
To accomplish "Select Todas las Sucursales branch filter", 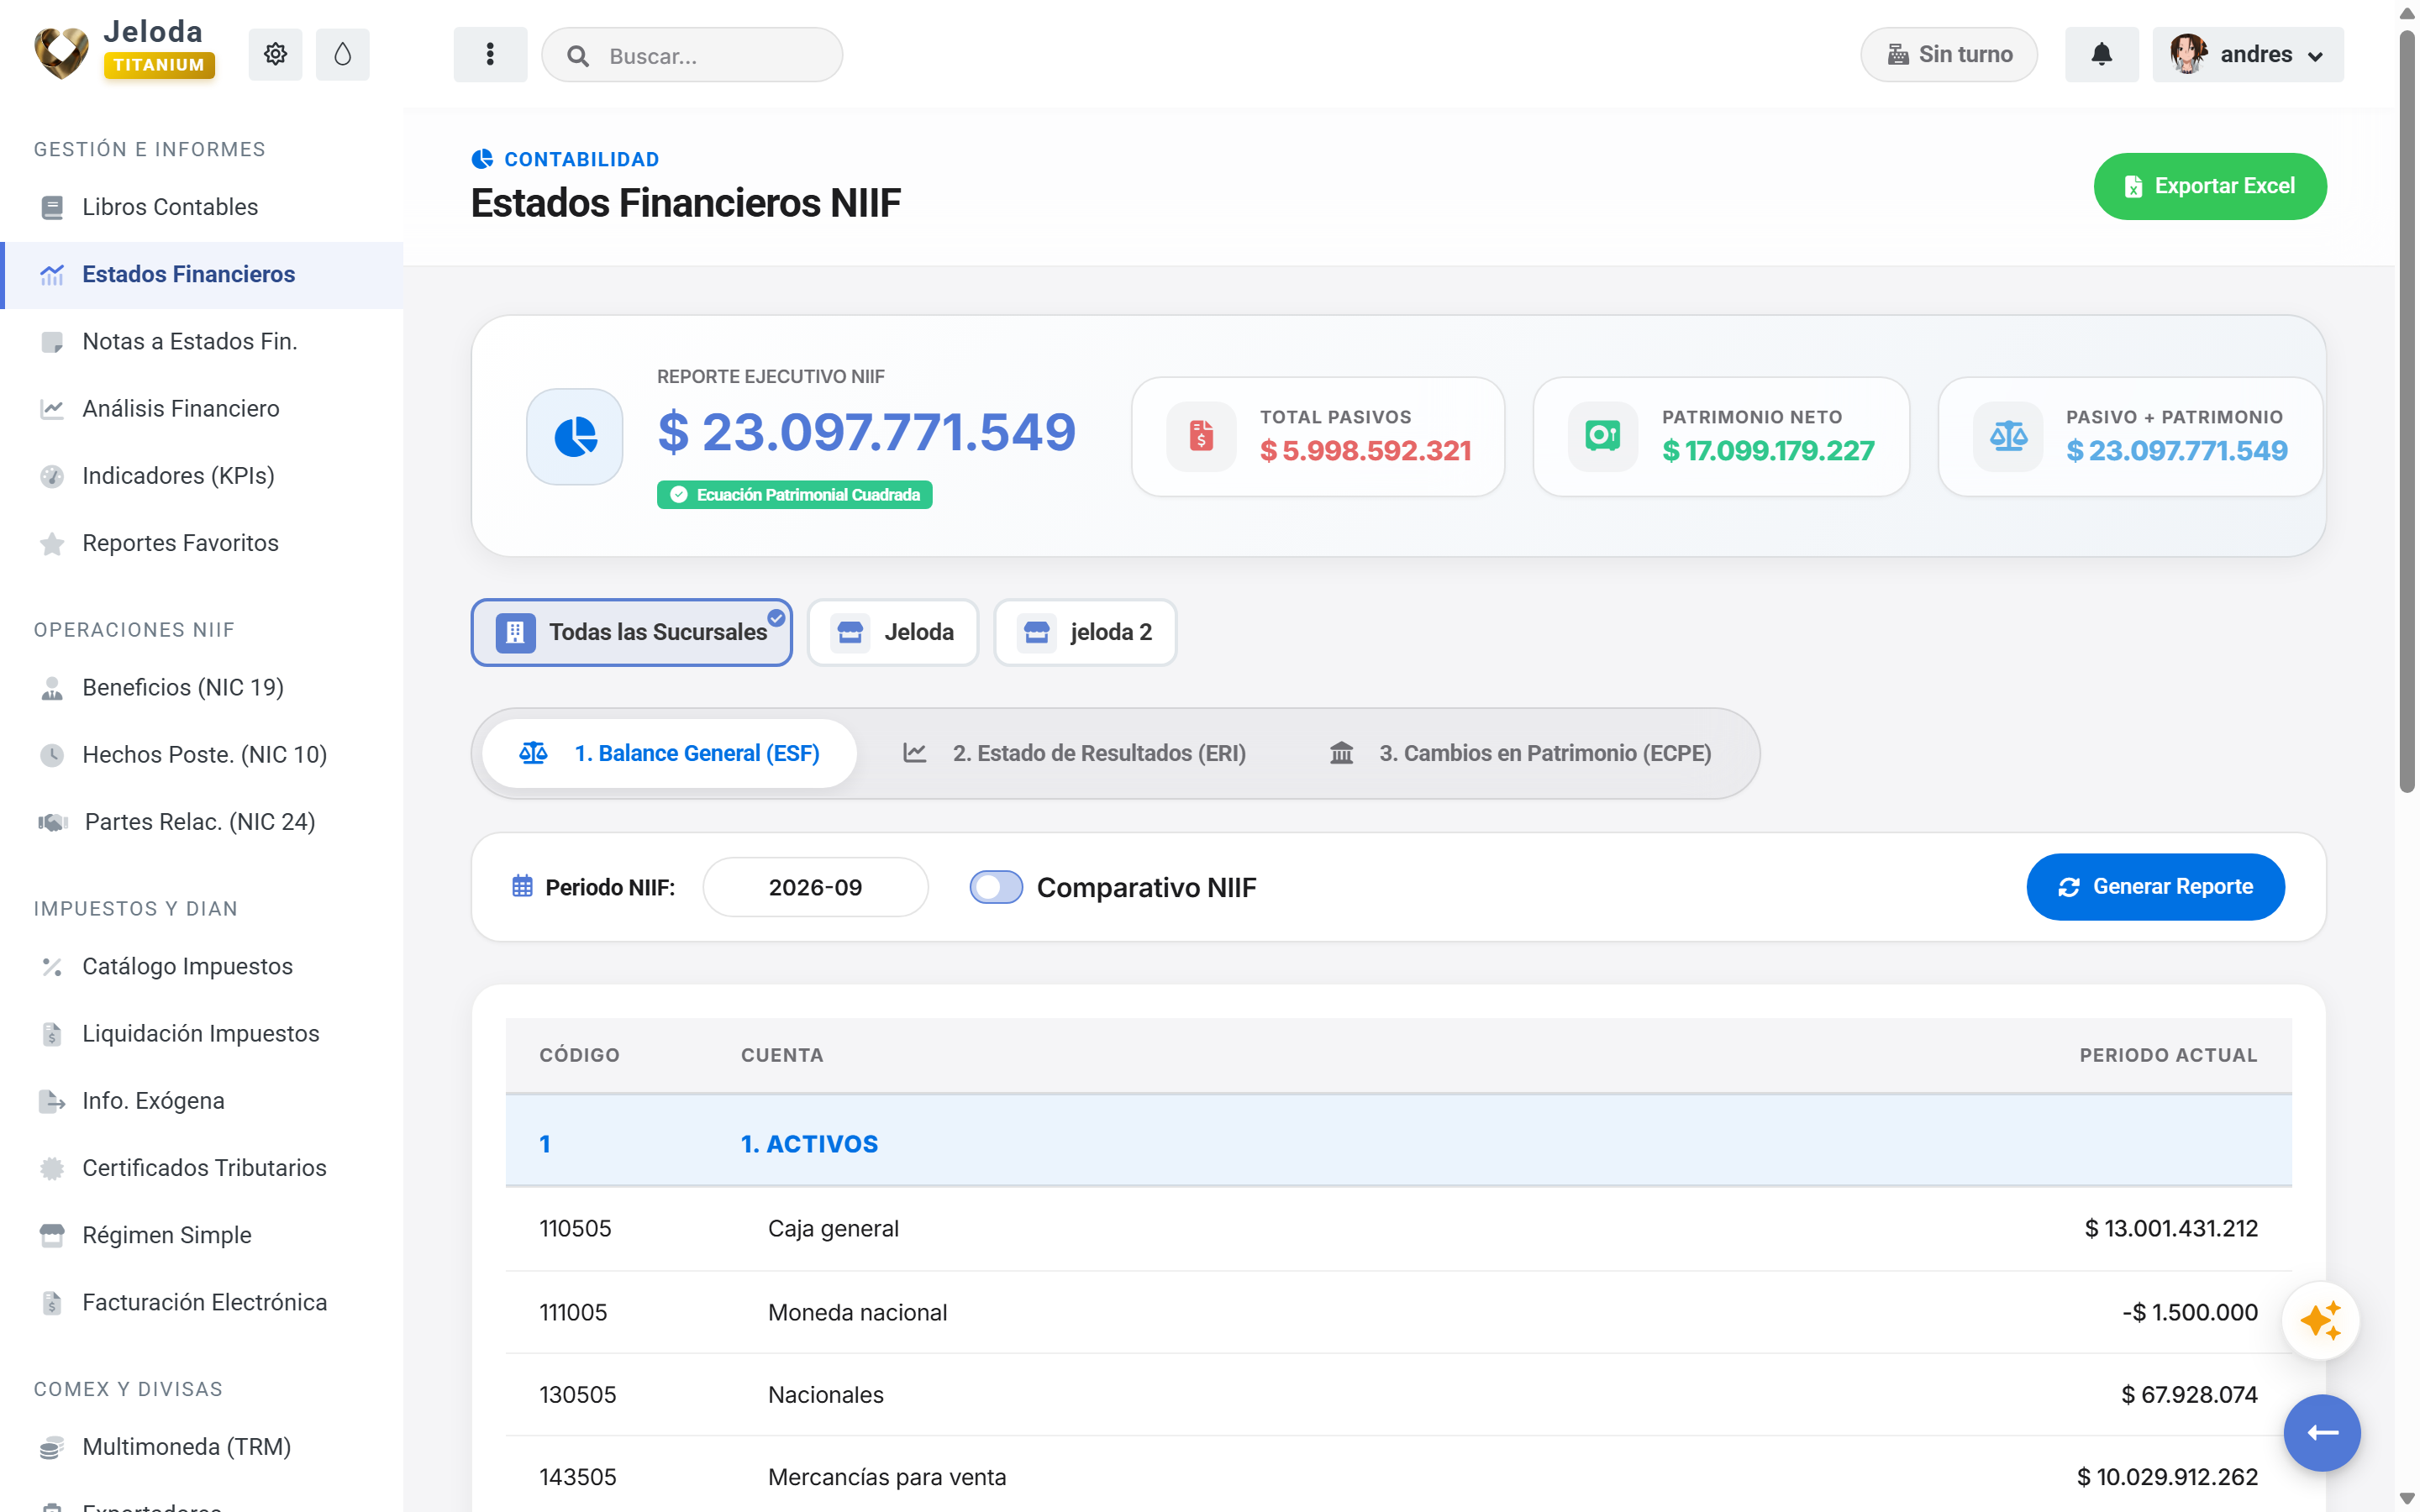I will 631,632.
